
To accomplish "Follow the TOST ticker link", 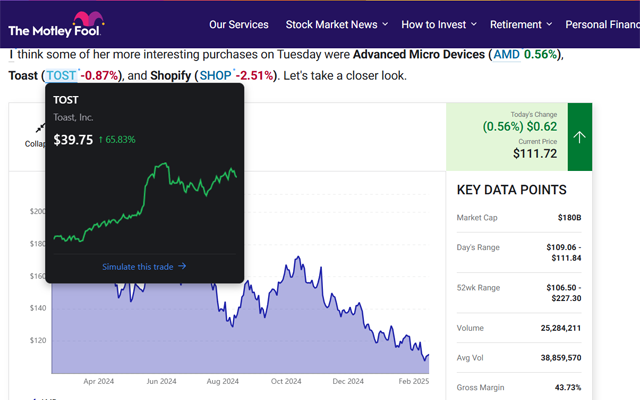I will point(61,76).
